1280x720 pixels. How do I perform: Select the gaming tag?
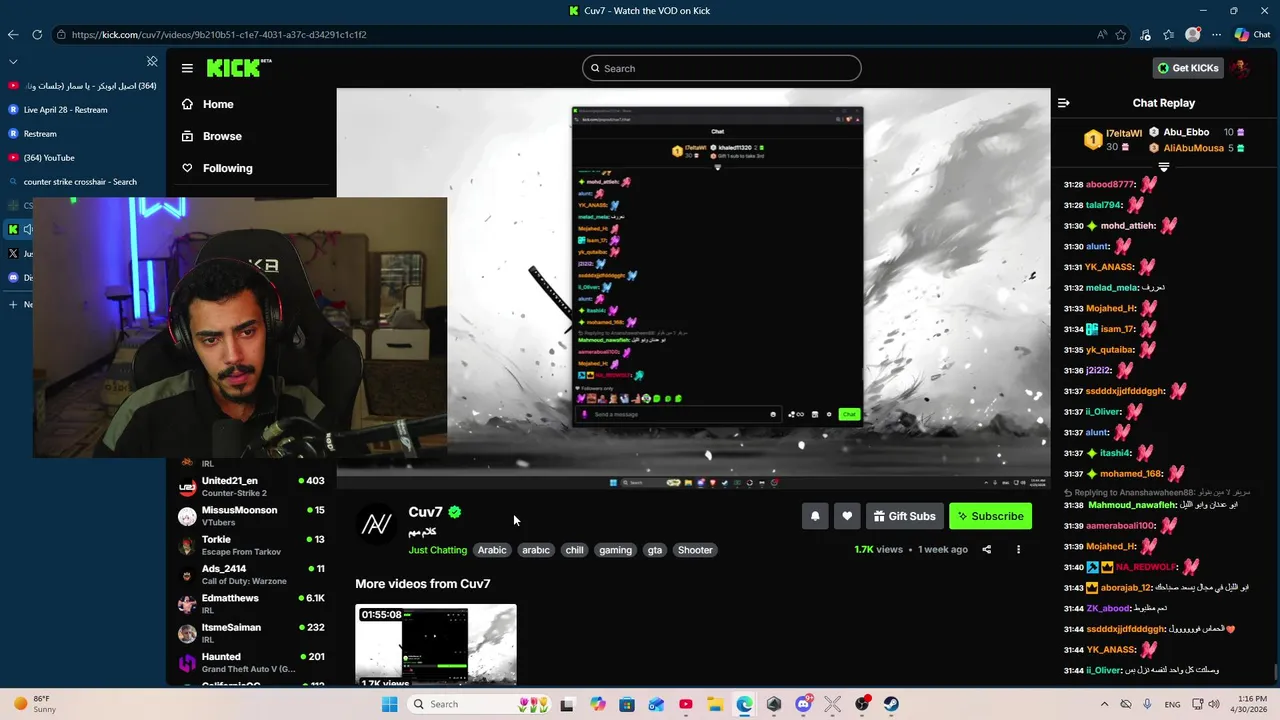point(615,550)
